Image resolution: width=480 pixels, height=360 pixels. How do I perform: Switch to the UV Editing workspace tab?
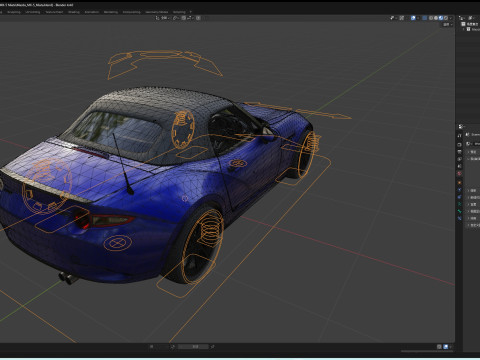33,12
